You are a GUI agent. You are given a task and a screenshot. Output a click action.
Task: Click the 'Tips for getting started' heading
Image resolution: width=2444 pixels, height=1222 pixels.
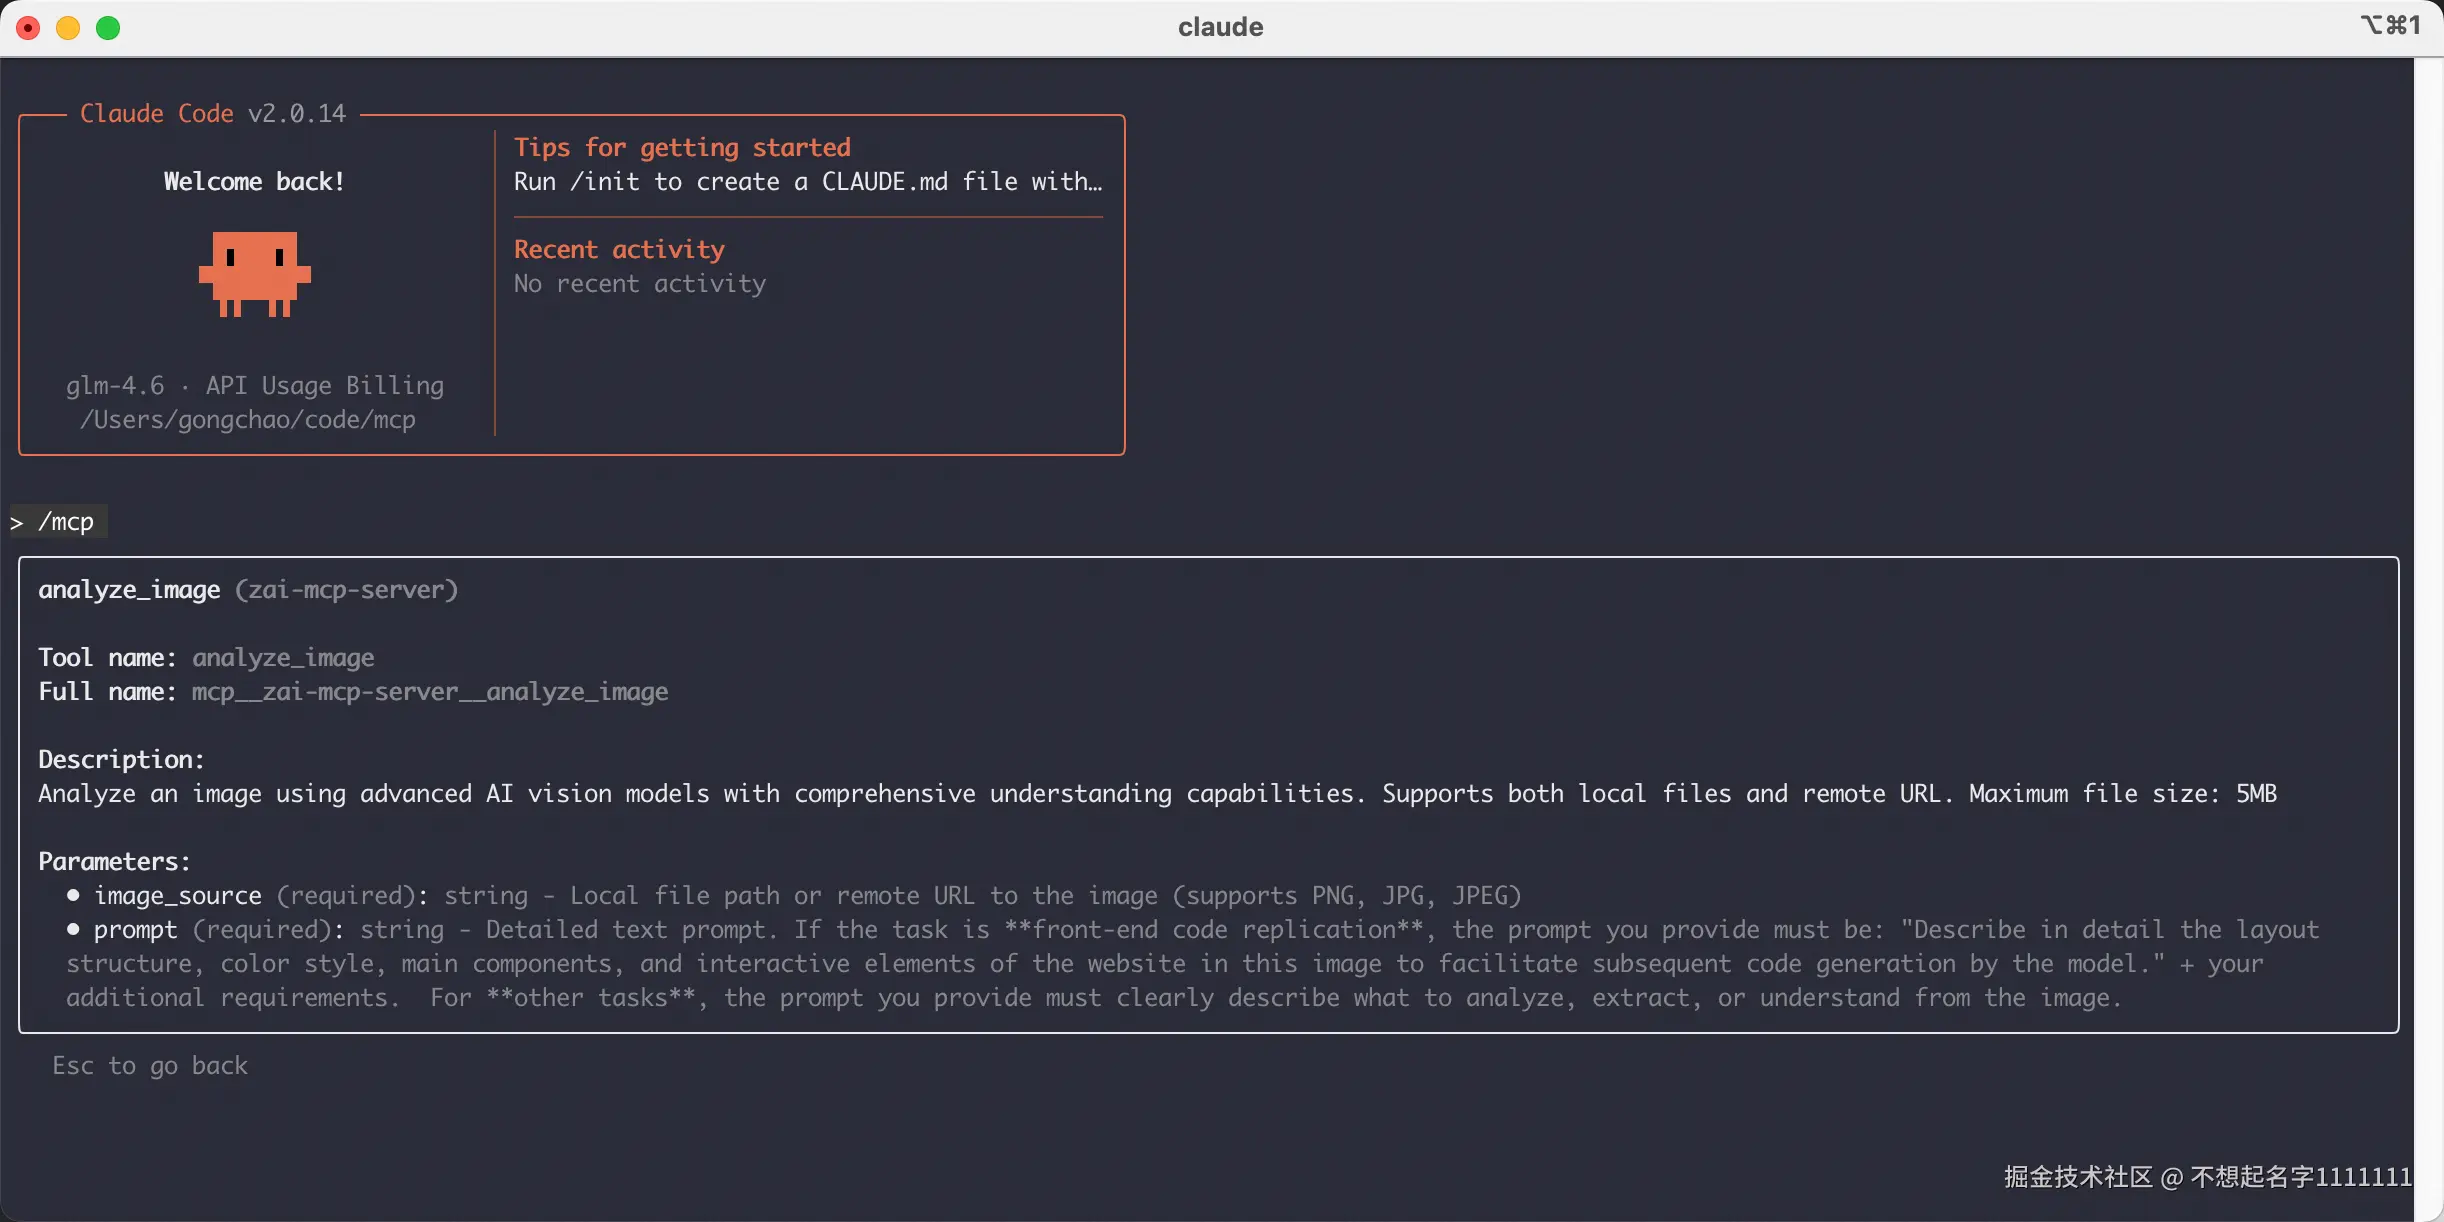[x=682, y=148]
